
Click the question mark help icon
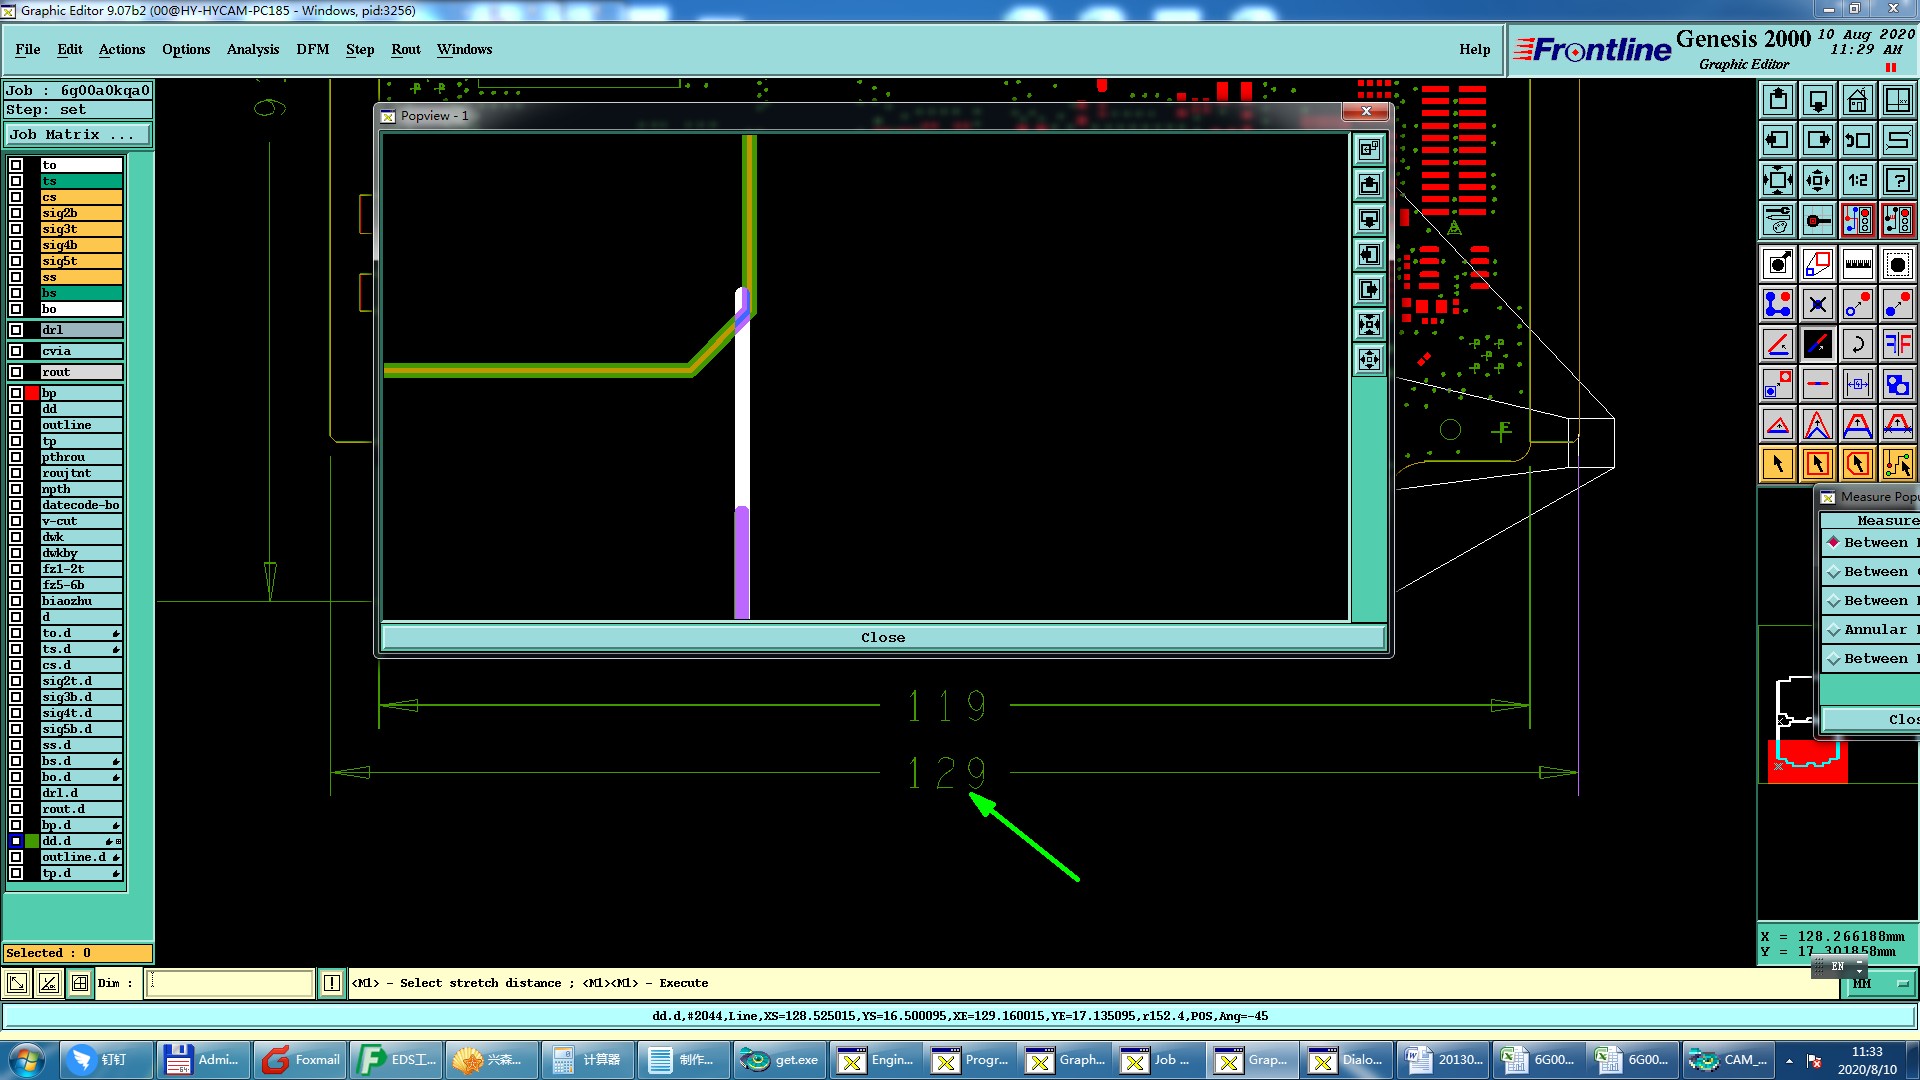(1897, 181)
